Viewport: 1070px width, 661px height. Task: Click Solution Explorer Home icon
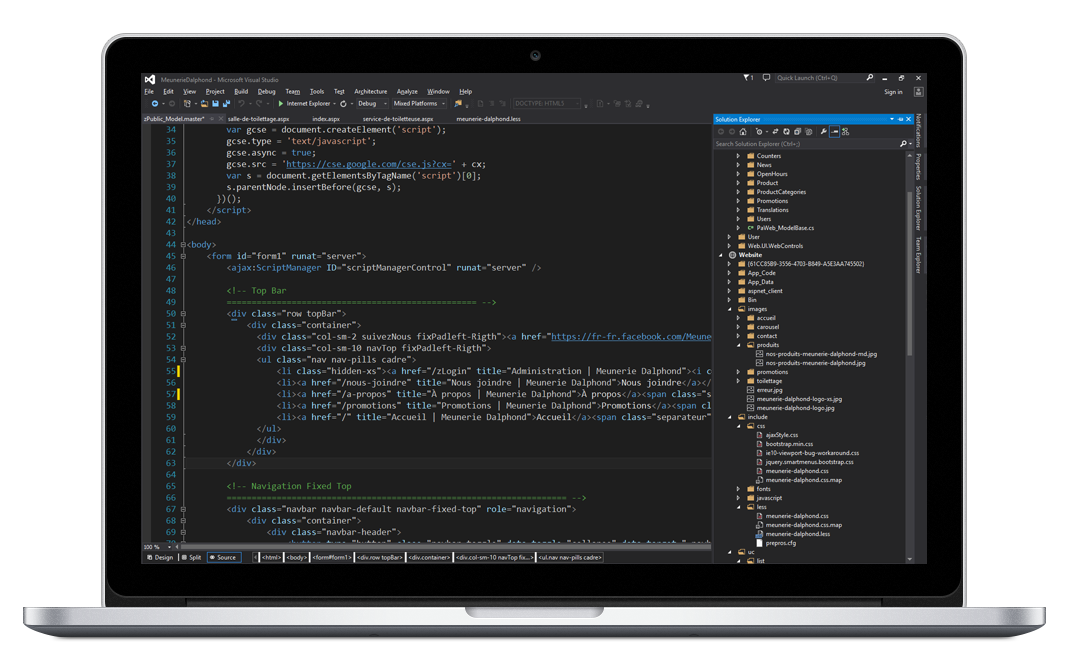coord(743,132)
